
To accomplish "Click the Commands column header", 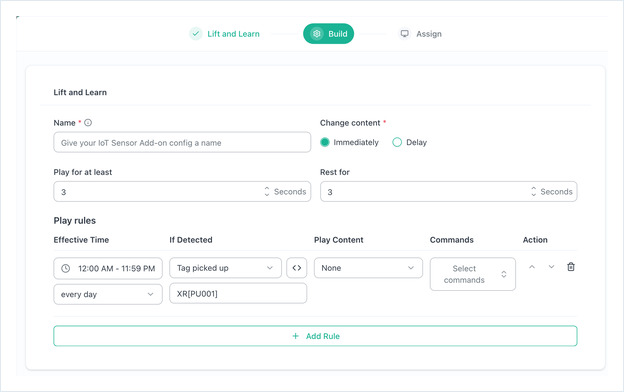I will [452, 240].
